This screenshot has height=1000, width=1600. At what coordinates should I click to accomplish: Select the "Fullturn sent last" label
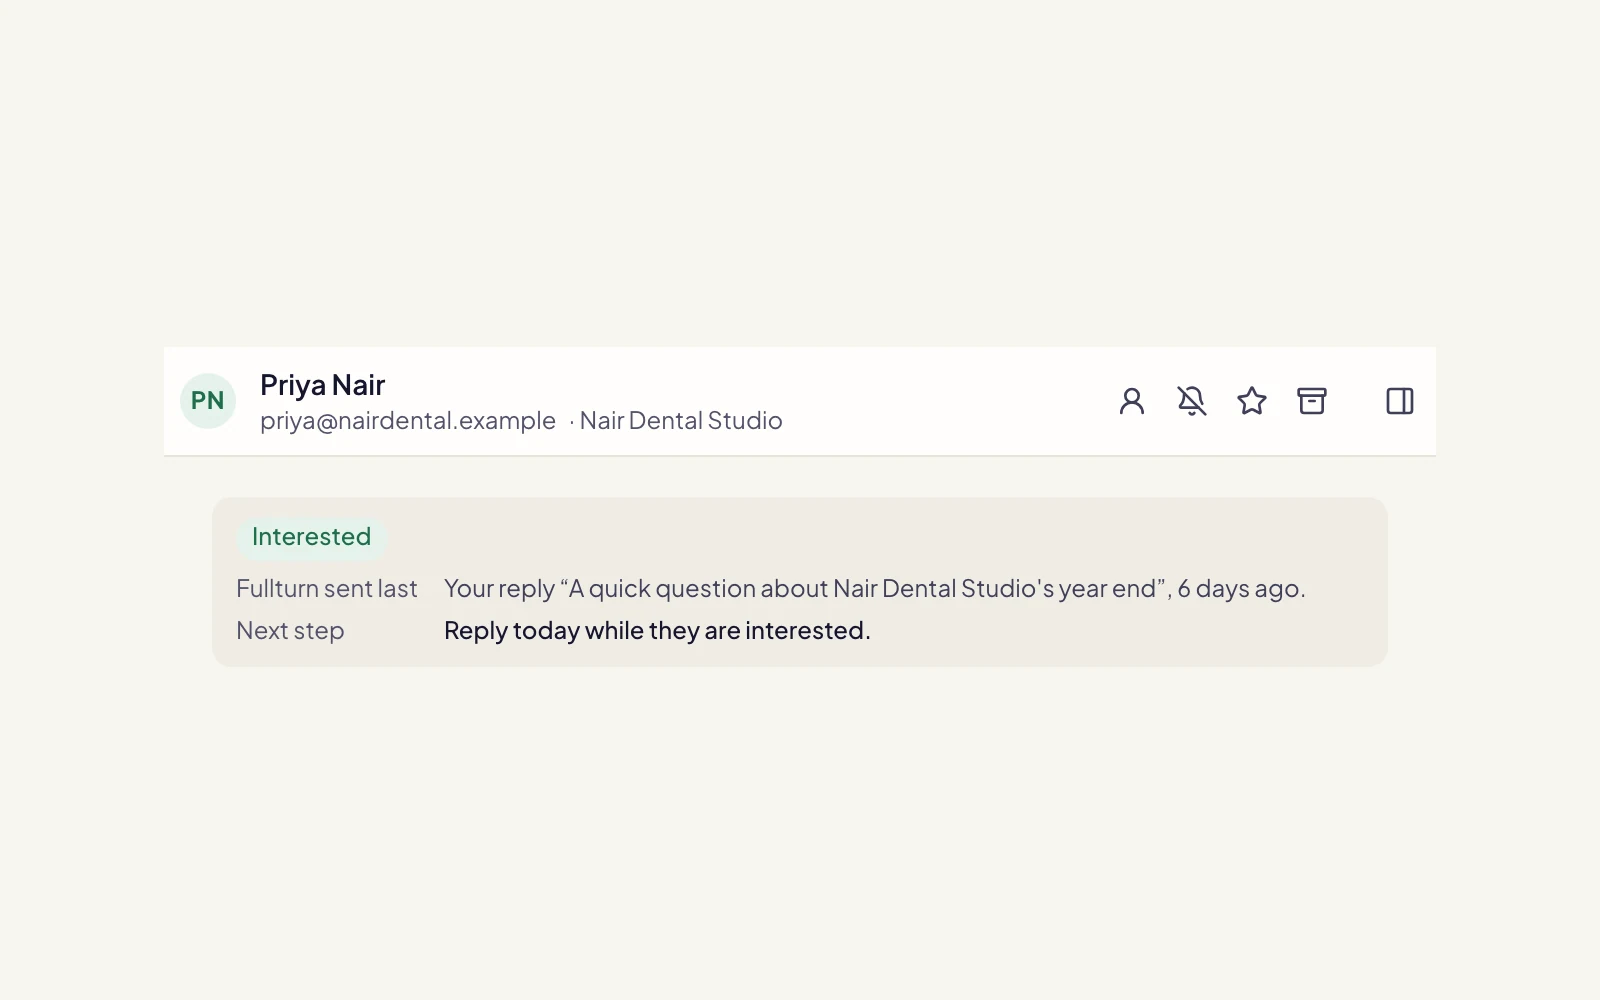327,589
